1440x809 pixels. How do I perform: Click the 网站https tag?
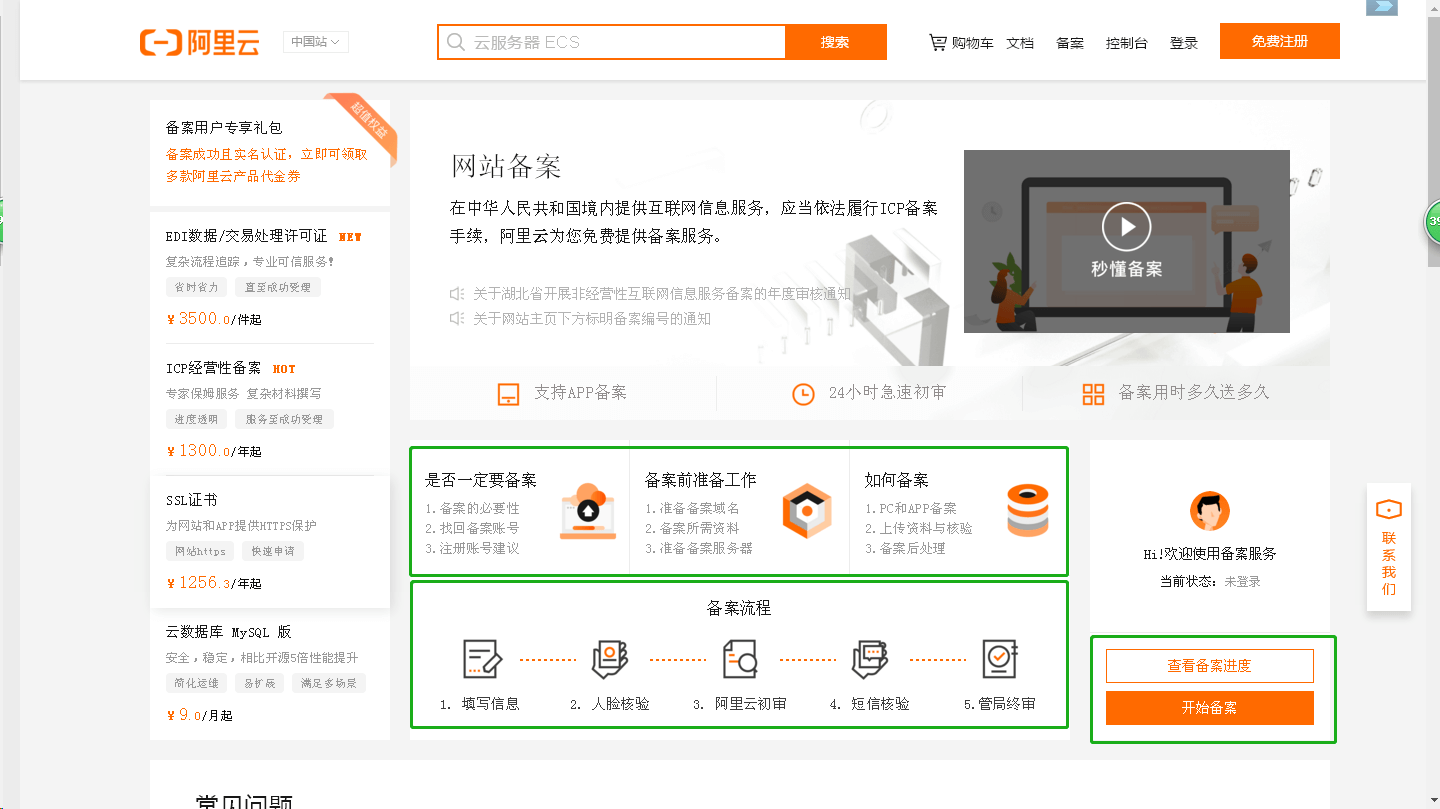click(x=200, y=551)
